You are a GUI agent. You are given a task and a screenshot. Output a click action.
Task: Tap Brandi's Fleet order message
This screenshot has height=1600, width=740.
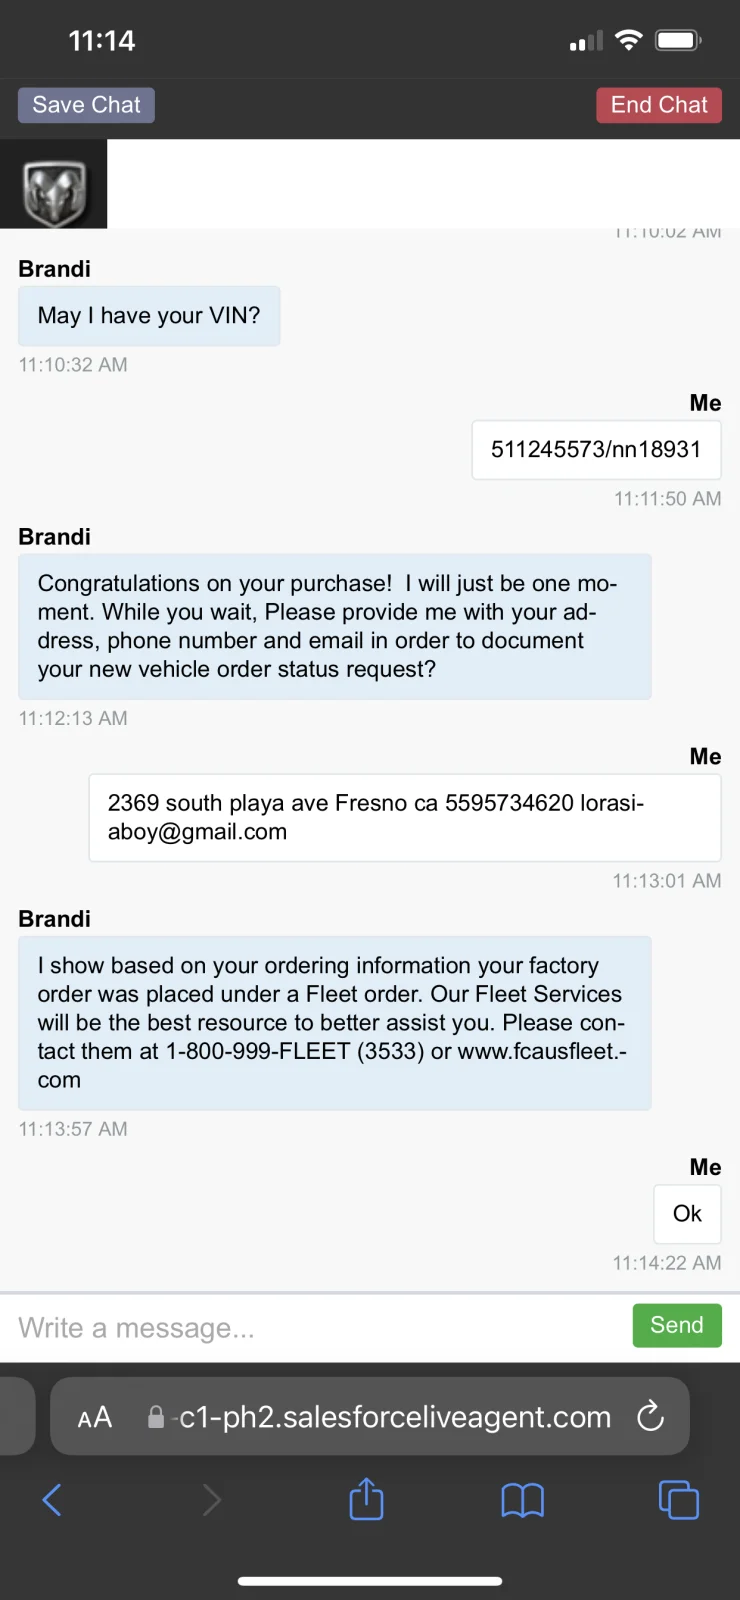point(334,1022)
